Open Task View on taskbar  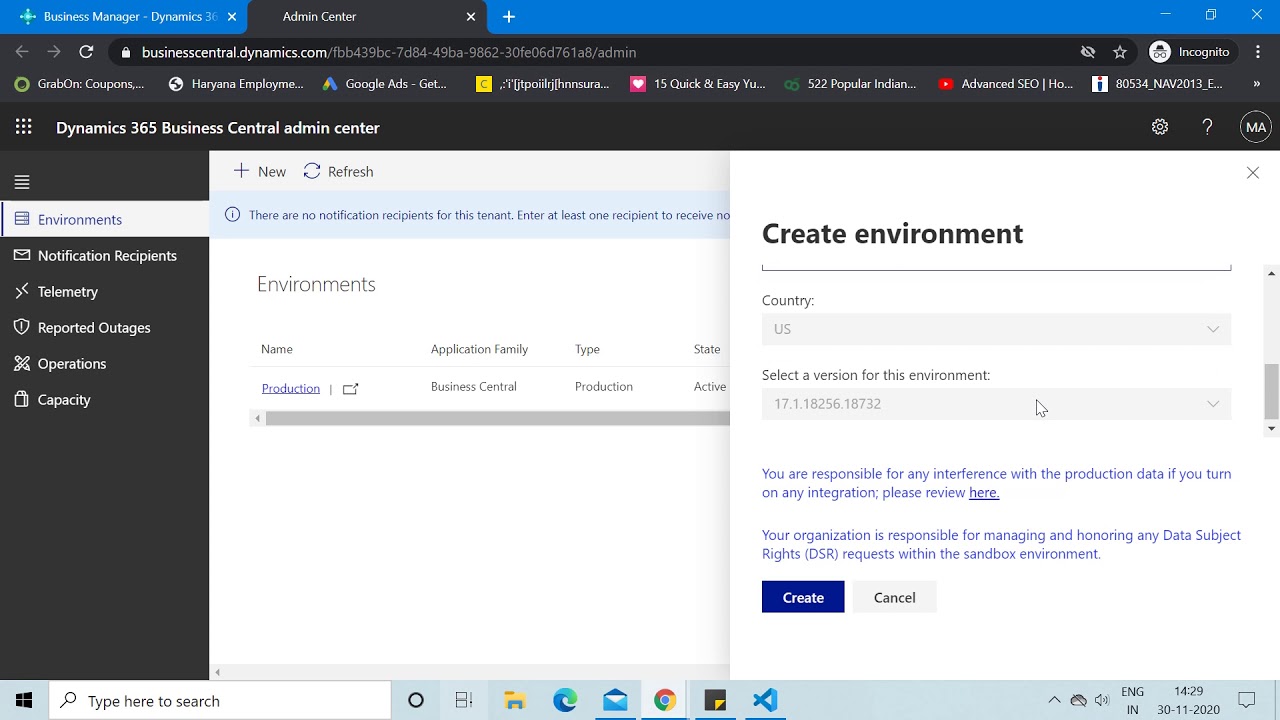pyautogui.click(x=464, y=701)
